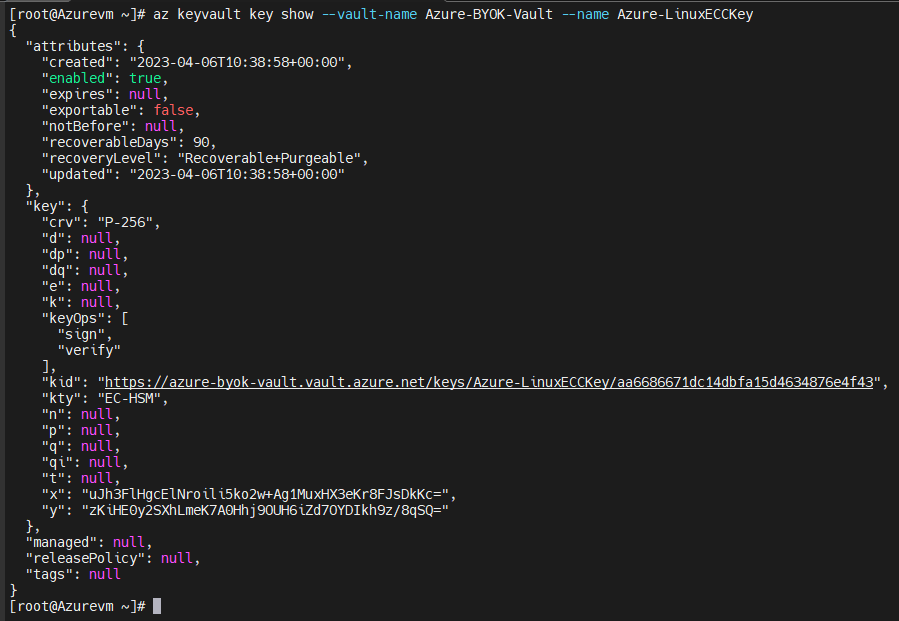The width and height of the screenshot is (899, 621).
Task: Click the "verify" key operation
Action: [x=89, y=350]
